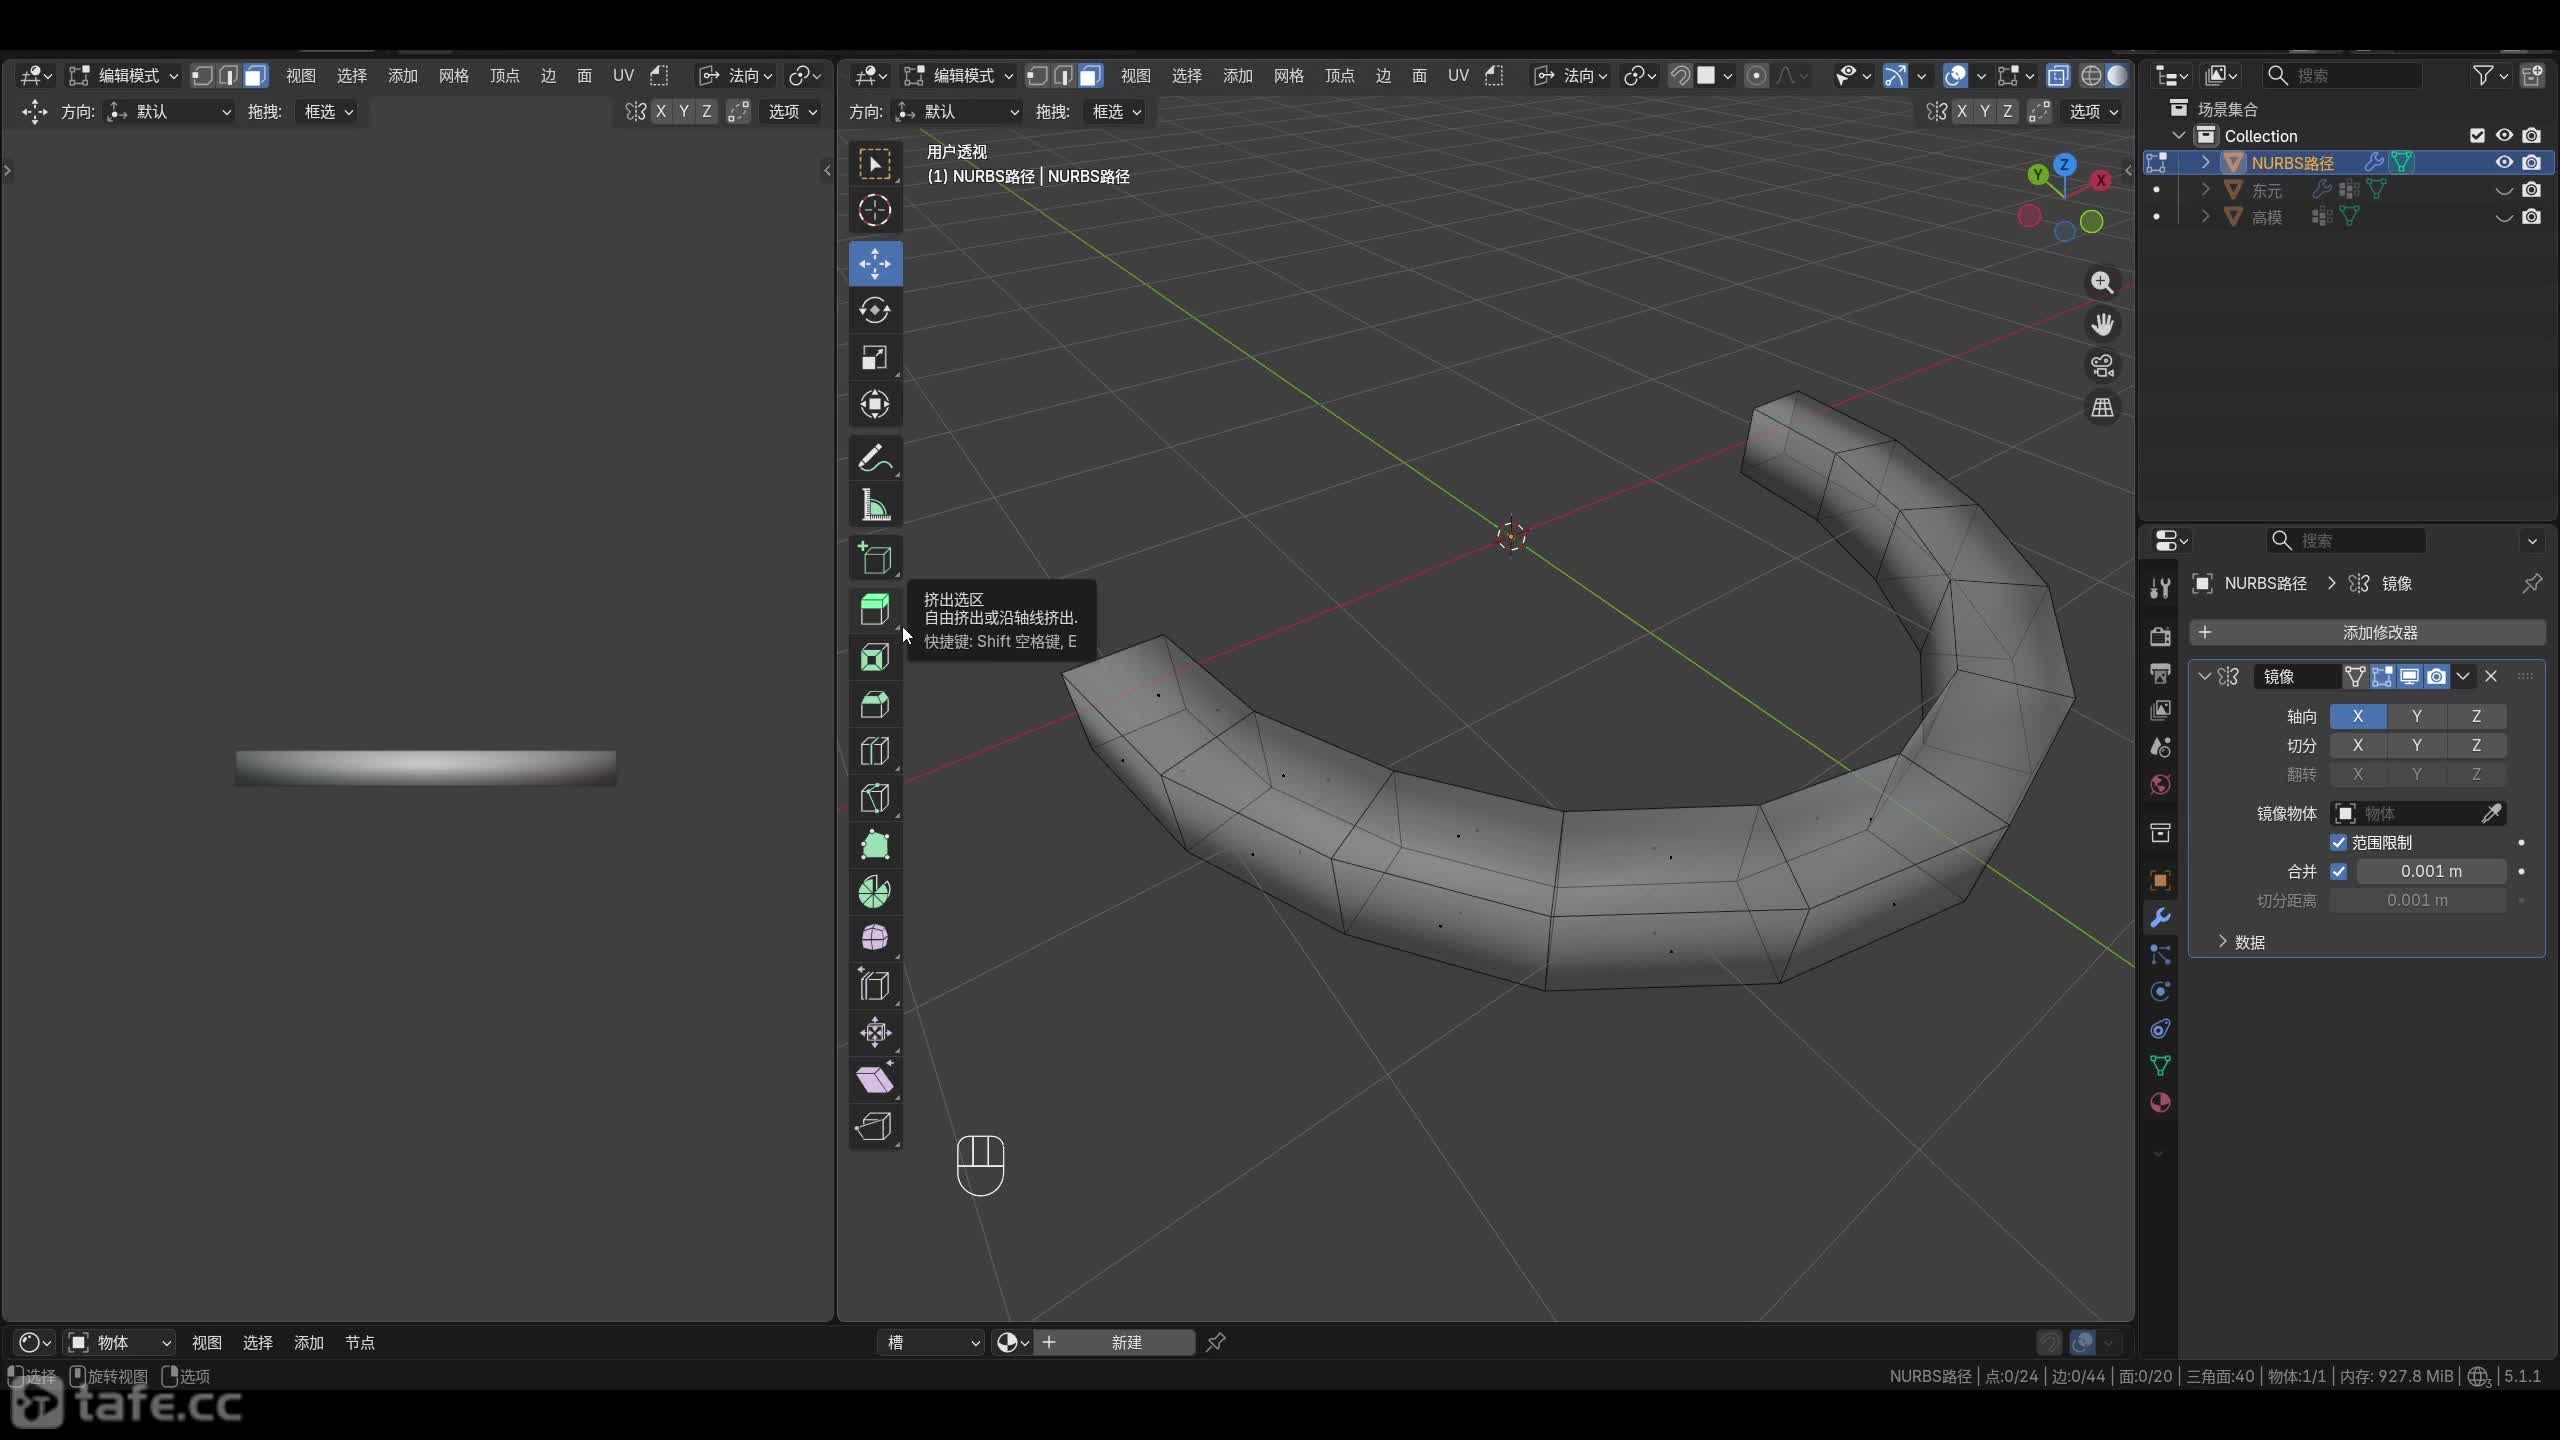Select the Transform tool
The height and width of the screenshot is (1440, 2560).
pos(875,405)
